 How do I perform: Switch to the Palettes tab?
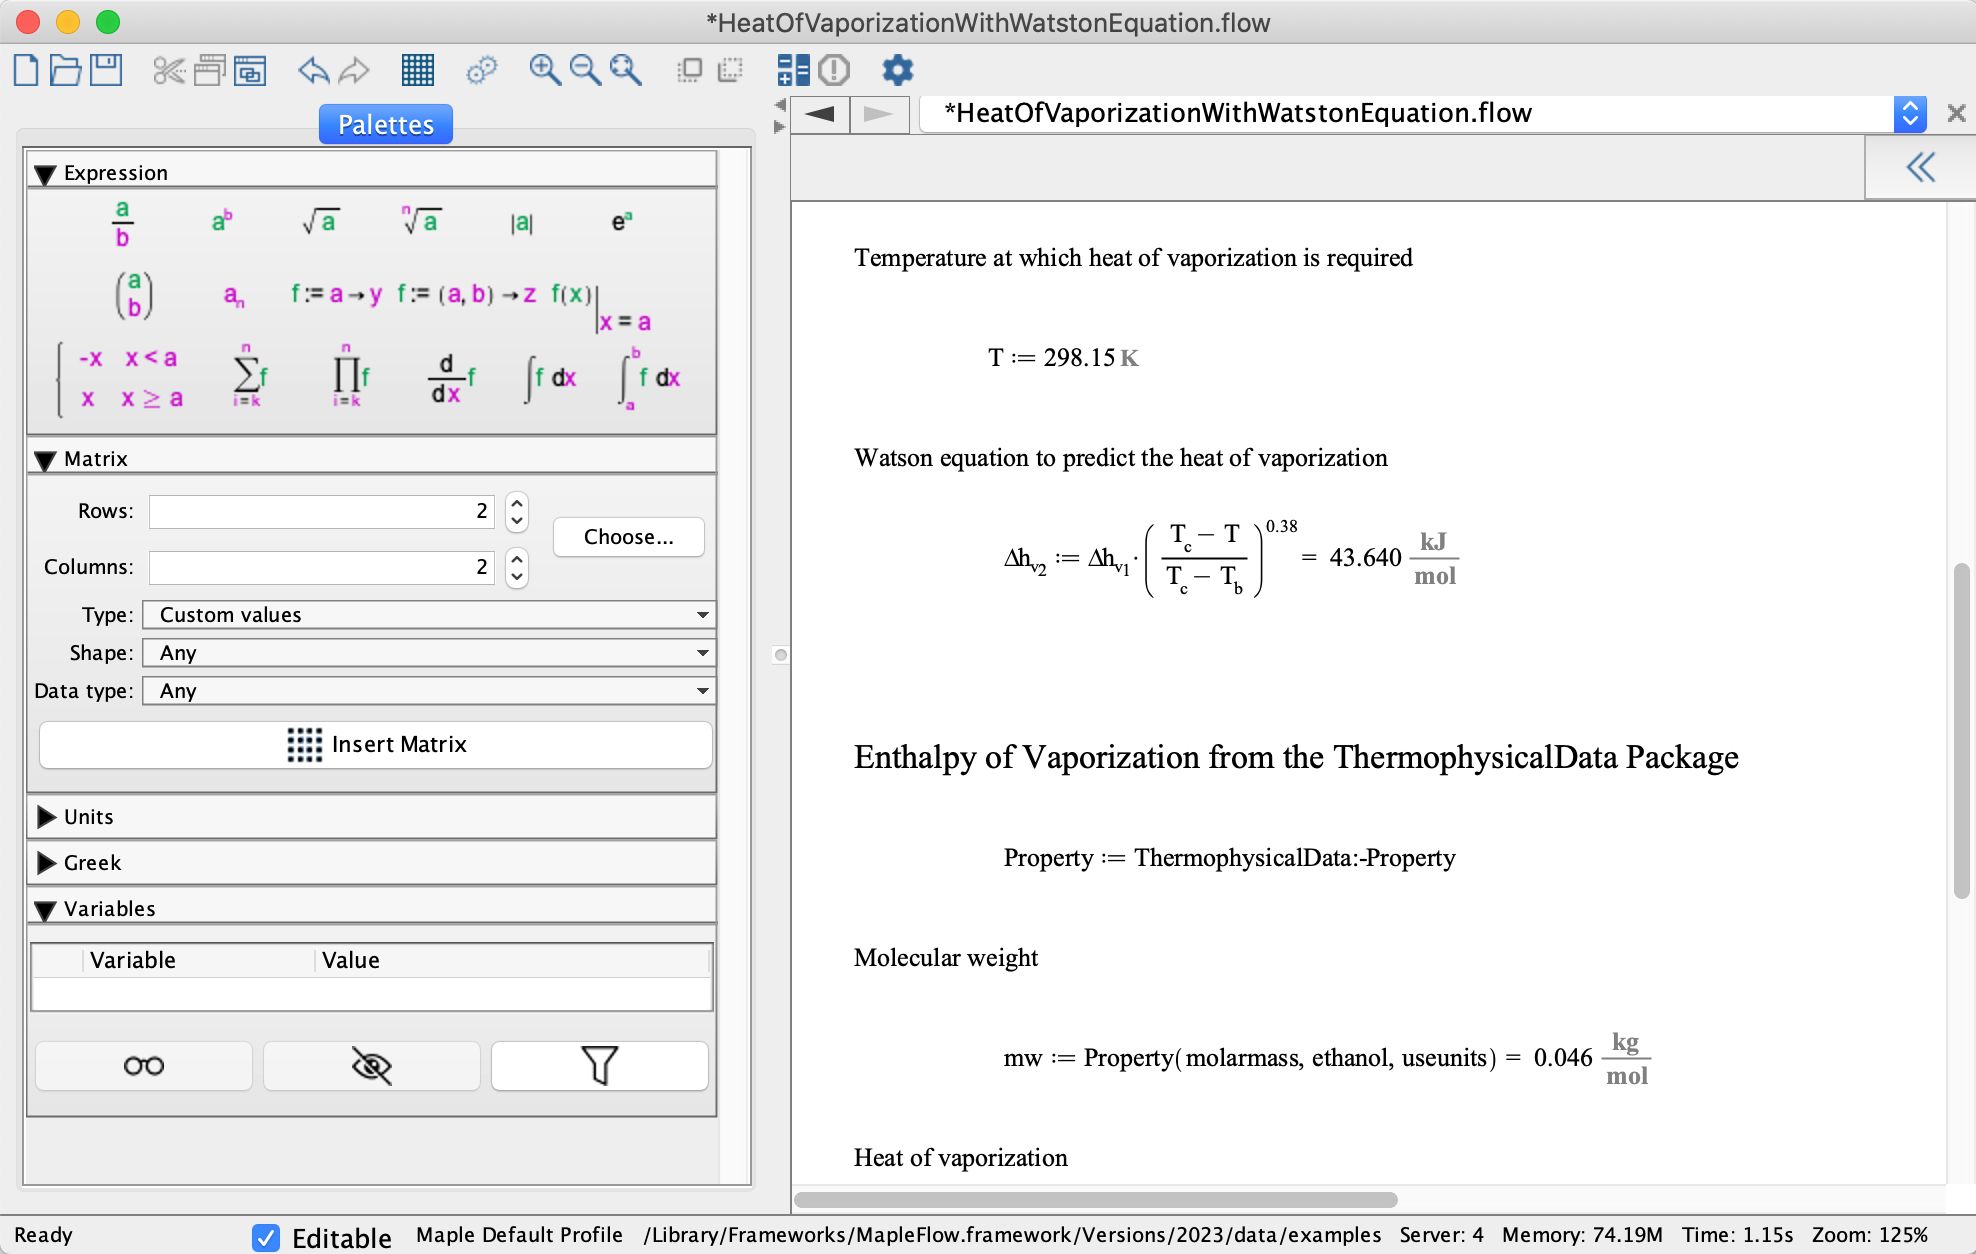click(x=385, y=123)
